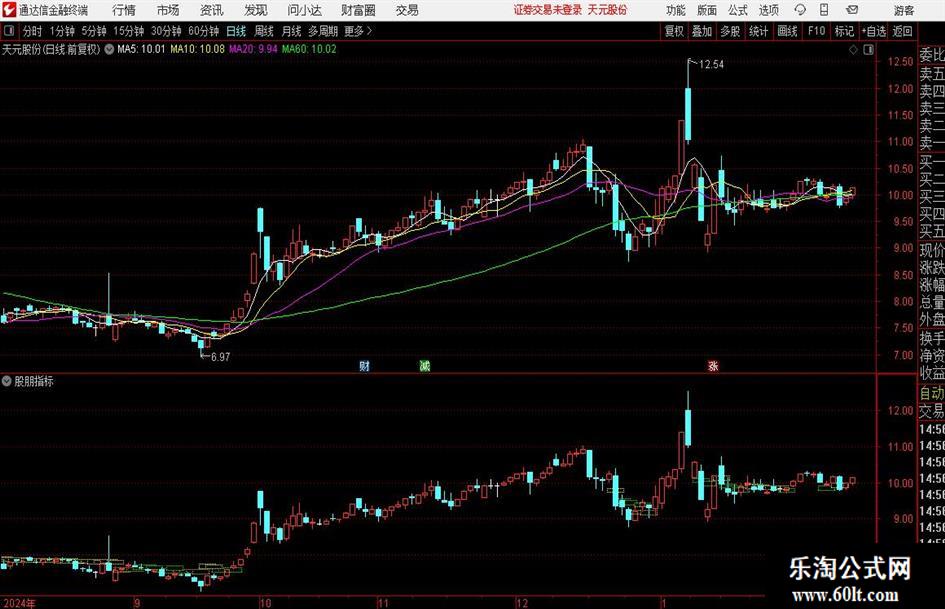Open the 问小达 menu

(x=304, y=10)
